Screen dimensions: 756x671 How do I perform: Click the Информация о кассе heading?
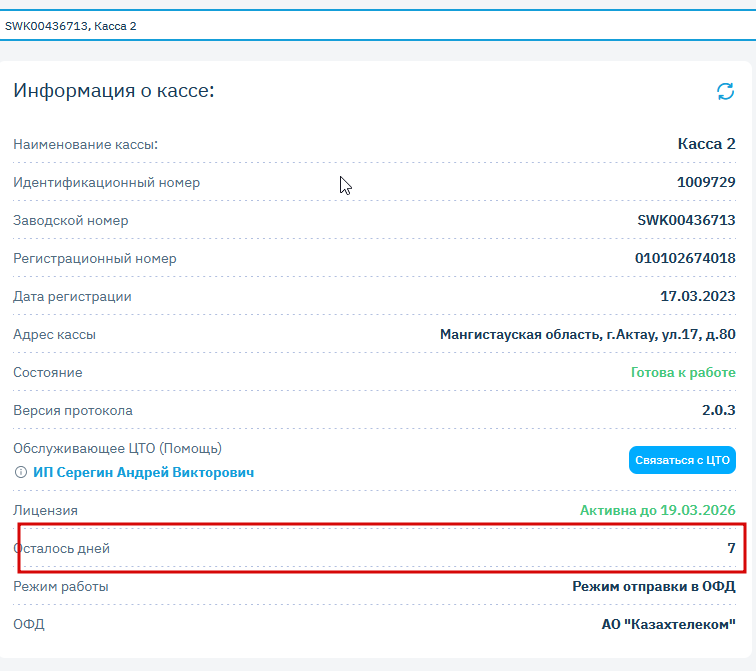114,91
